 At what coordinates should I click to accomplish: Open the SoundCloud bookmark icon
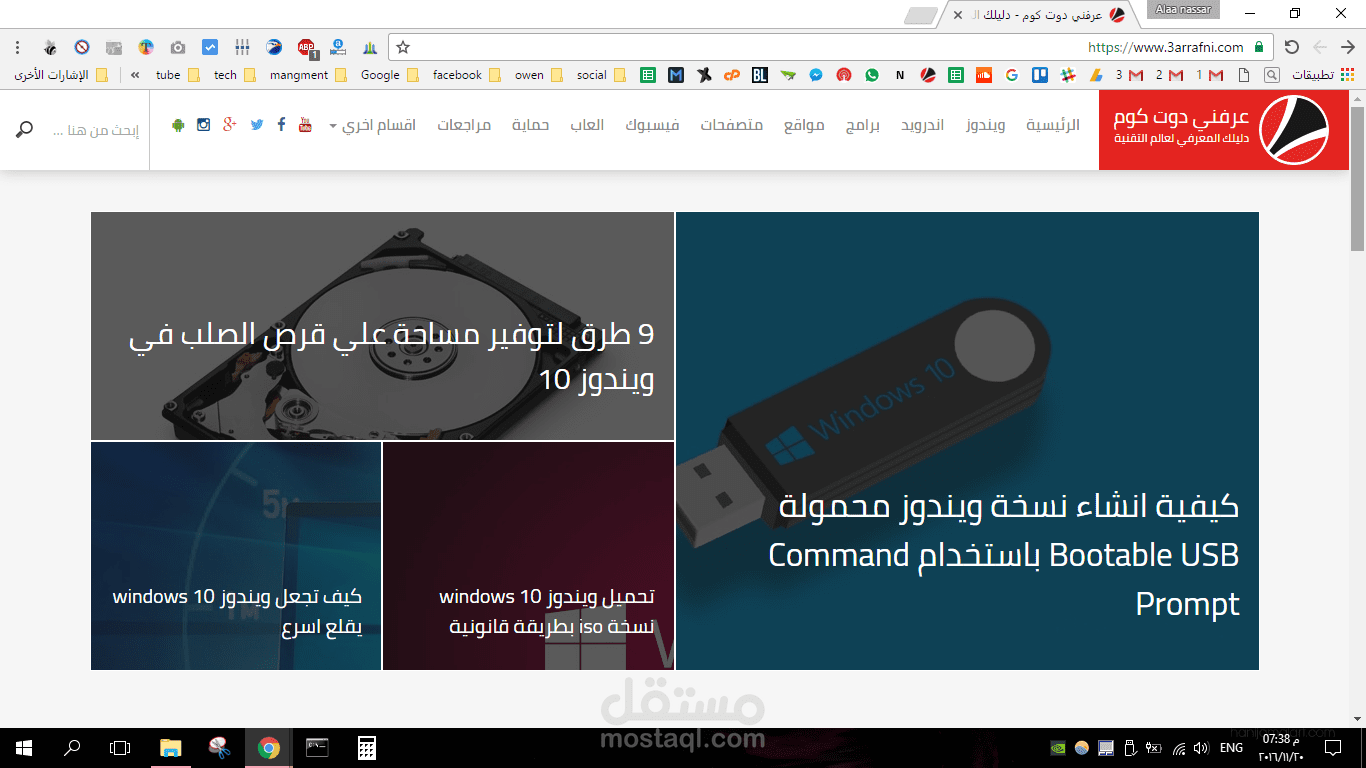click(984, 75)
